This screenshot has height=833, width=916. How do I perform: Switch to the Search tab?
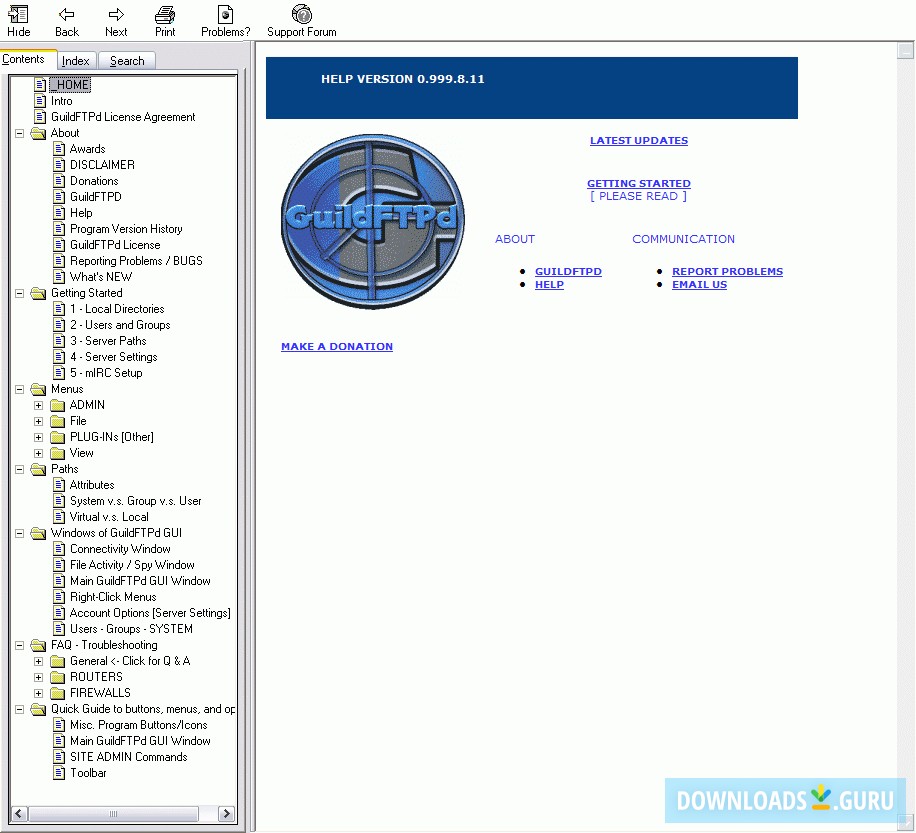tap(127, 61)
